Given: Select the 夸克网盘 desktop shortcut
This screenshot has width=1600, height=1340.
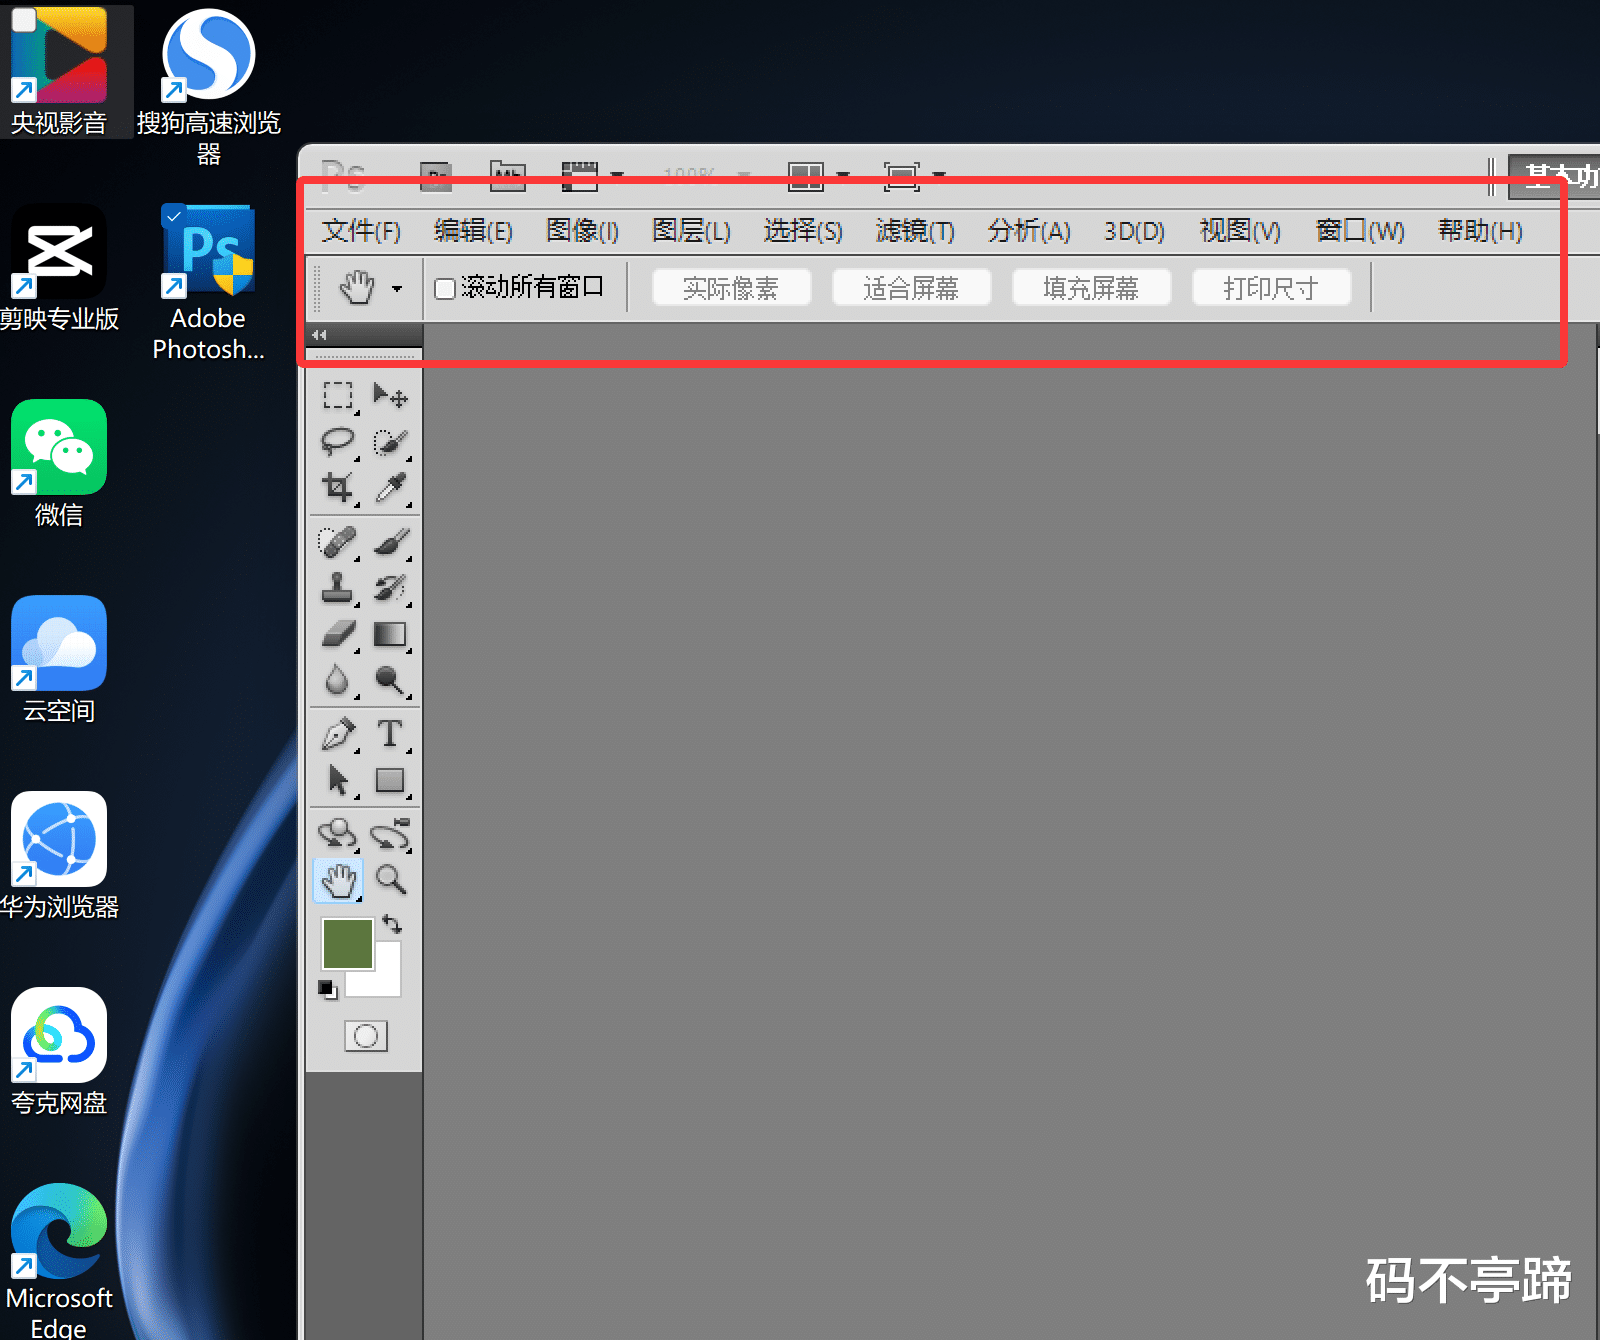Looking at the screenshot, I should 59,1052.
